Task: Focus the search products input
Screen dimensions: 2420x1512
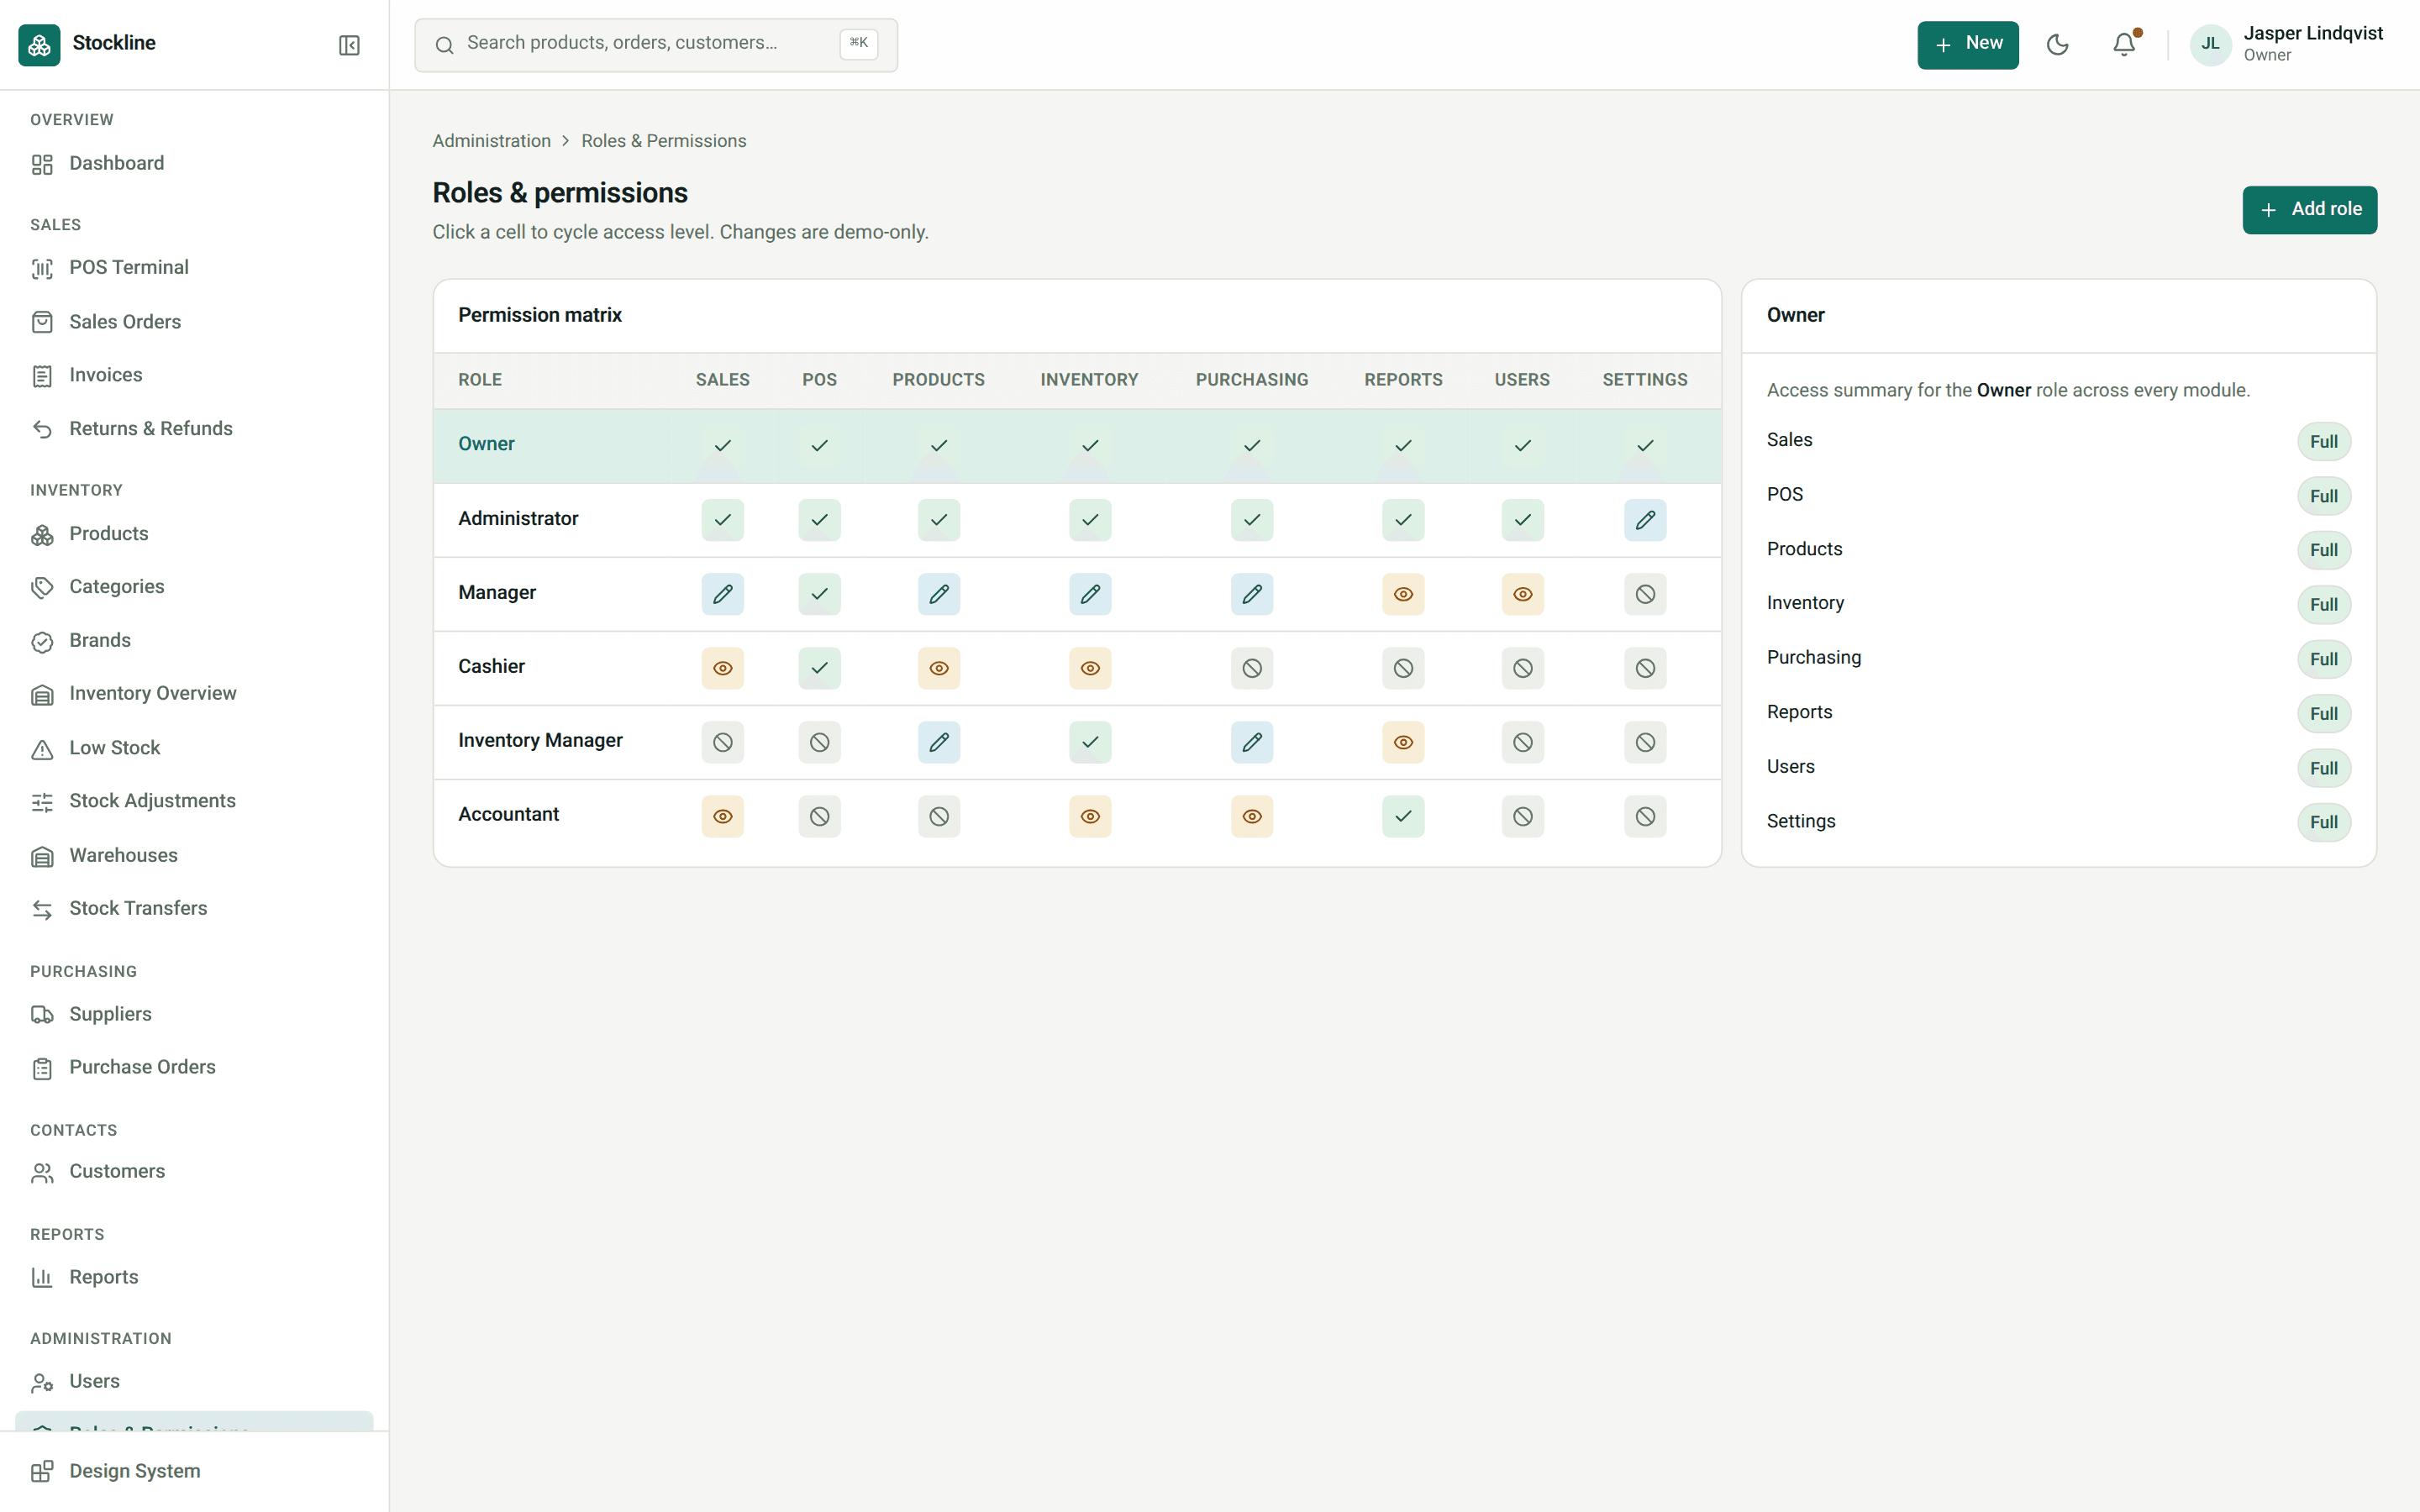Action: click(x=656, y=45)
